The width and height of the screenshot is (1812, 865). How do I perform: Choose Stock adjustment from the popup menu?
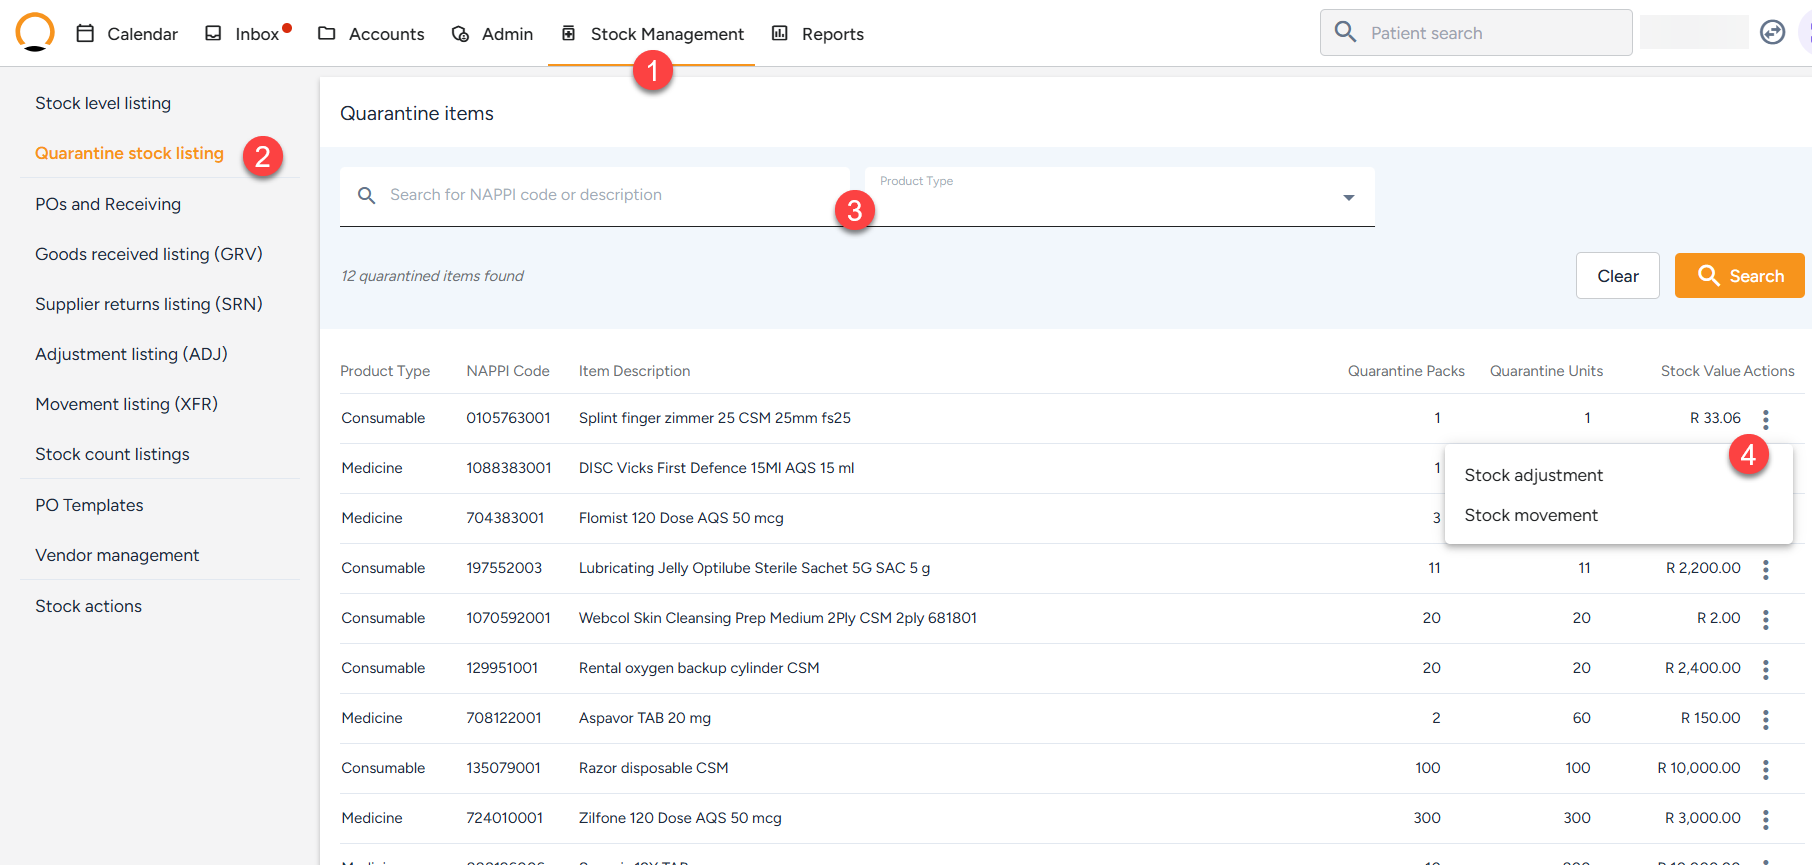tap(1533, 475)
